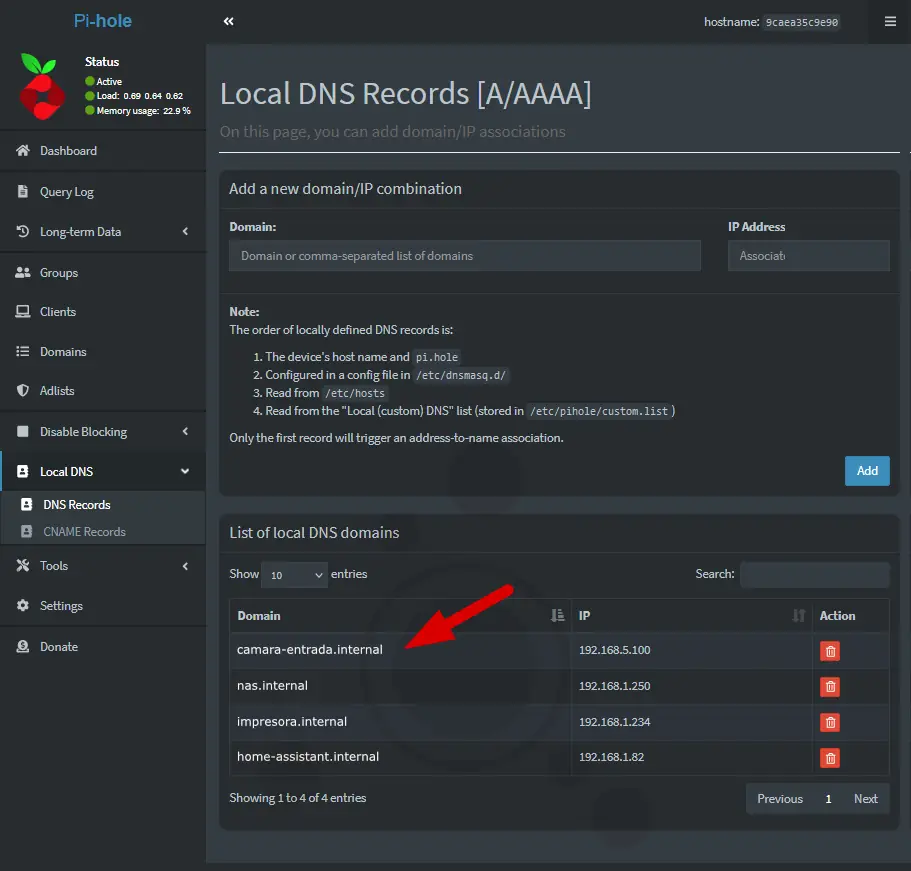This screenshot has width=911, height=871.
Task: Click the Query Log file icon
Action: pyautogui.click(x=23, y=191)
